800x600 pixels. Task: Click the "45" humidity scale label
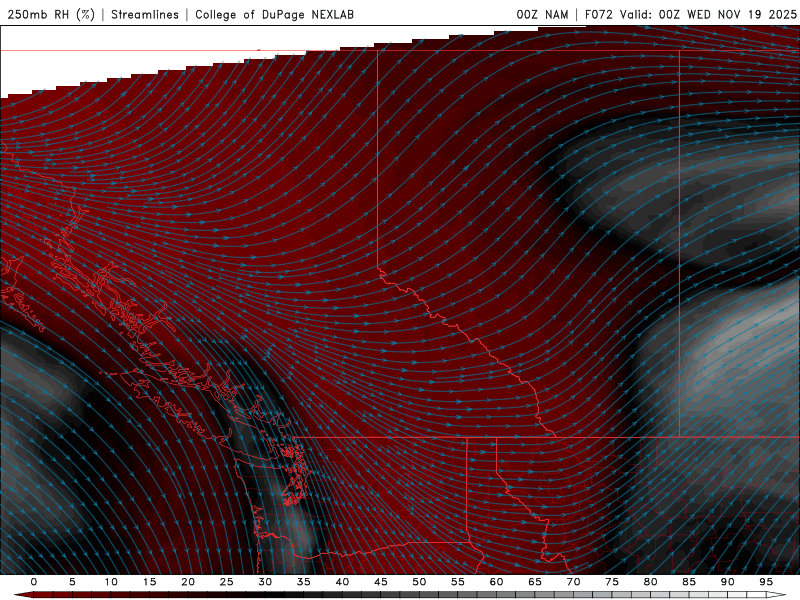[x=381, y=582]
